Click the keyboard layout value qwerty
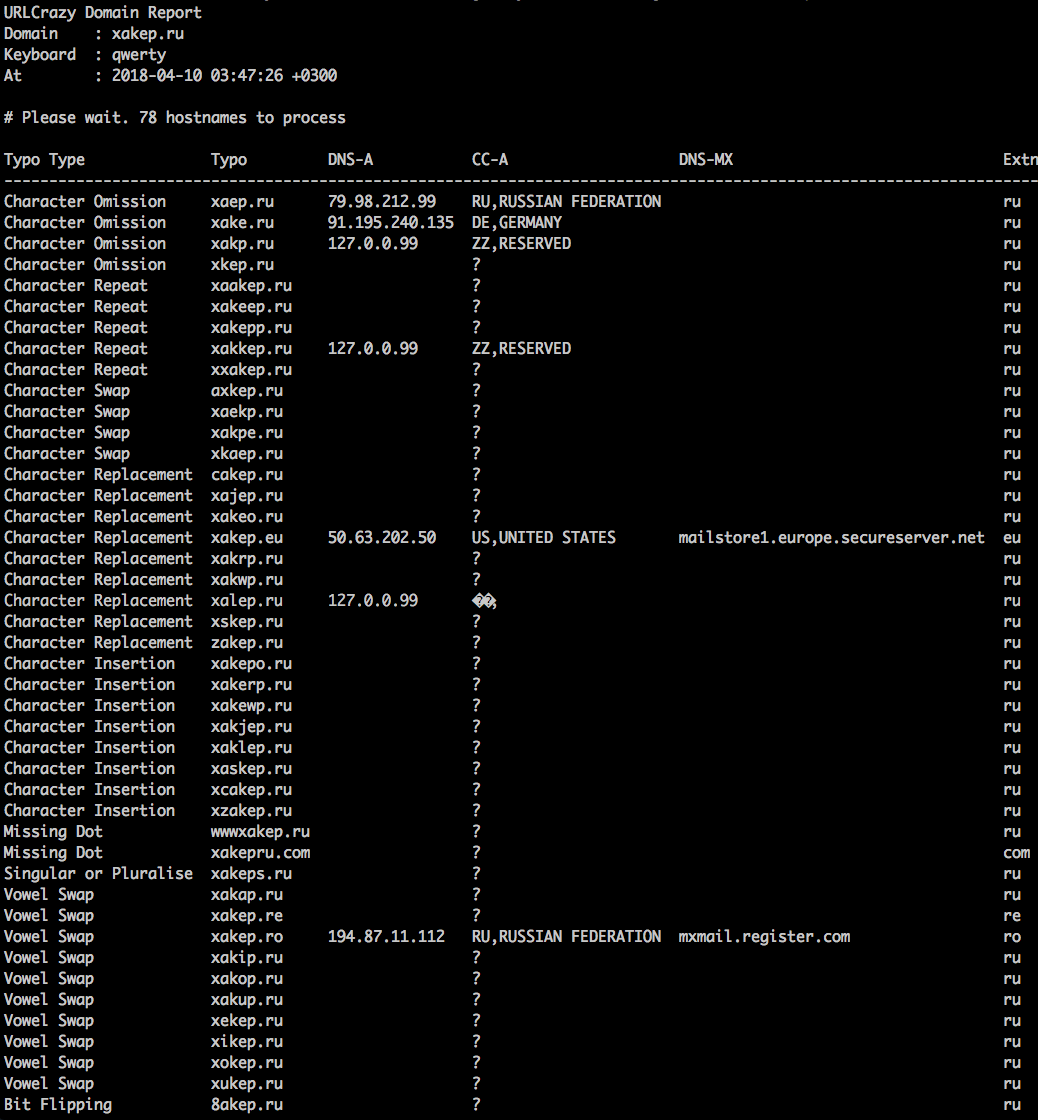The image size is (1038, 1120). pyautogui.click(x=139, y=54)
